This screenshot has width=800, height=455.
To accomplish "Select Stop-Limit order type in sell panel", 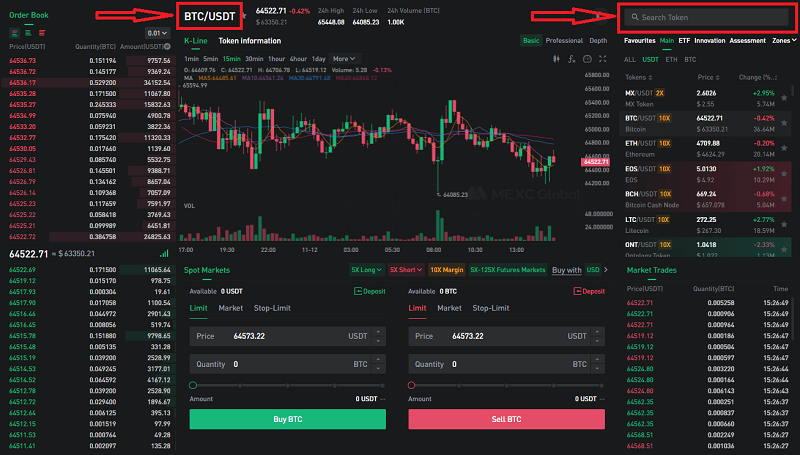I will (x=491, y=308).
